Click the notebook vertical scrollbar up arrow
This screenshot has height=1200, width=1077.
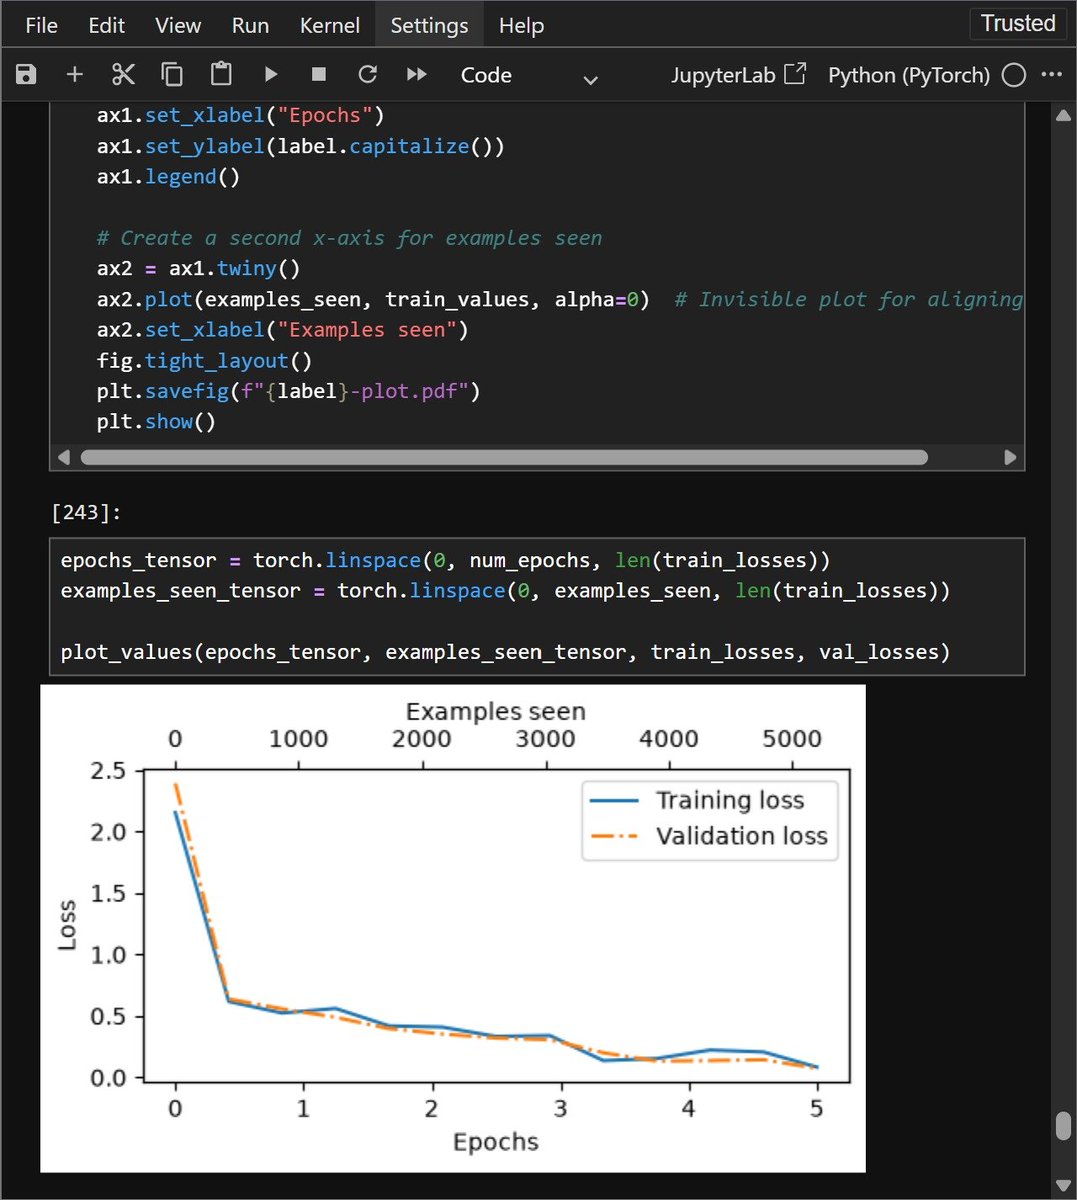1063,116
